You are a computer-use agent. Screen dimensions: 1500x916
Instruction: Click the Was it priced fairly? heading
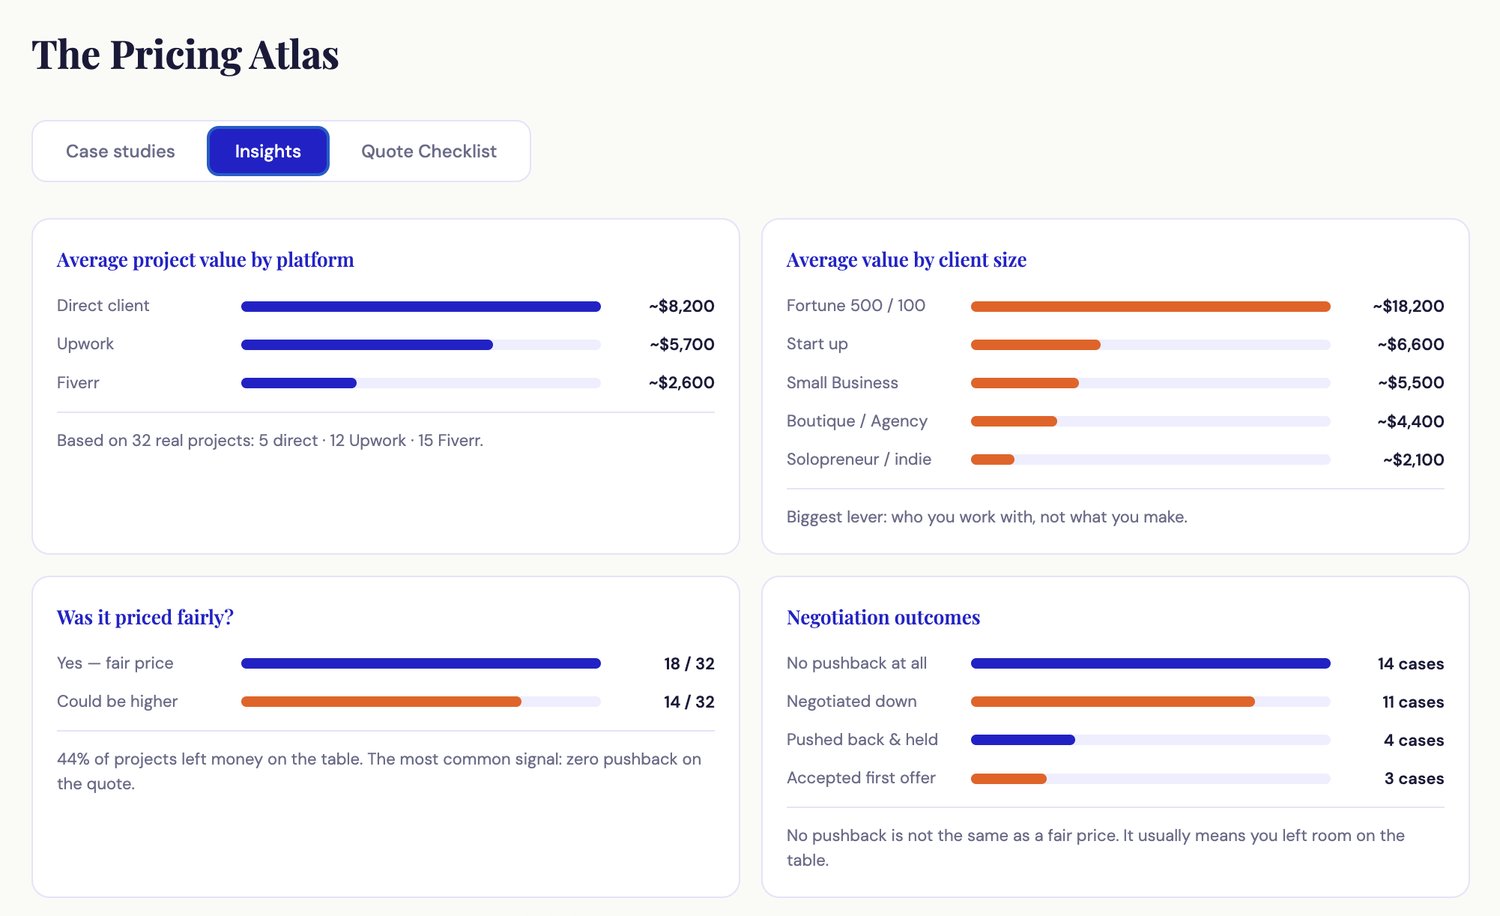point(145,617)
